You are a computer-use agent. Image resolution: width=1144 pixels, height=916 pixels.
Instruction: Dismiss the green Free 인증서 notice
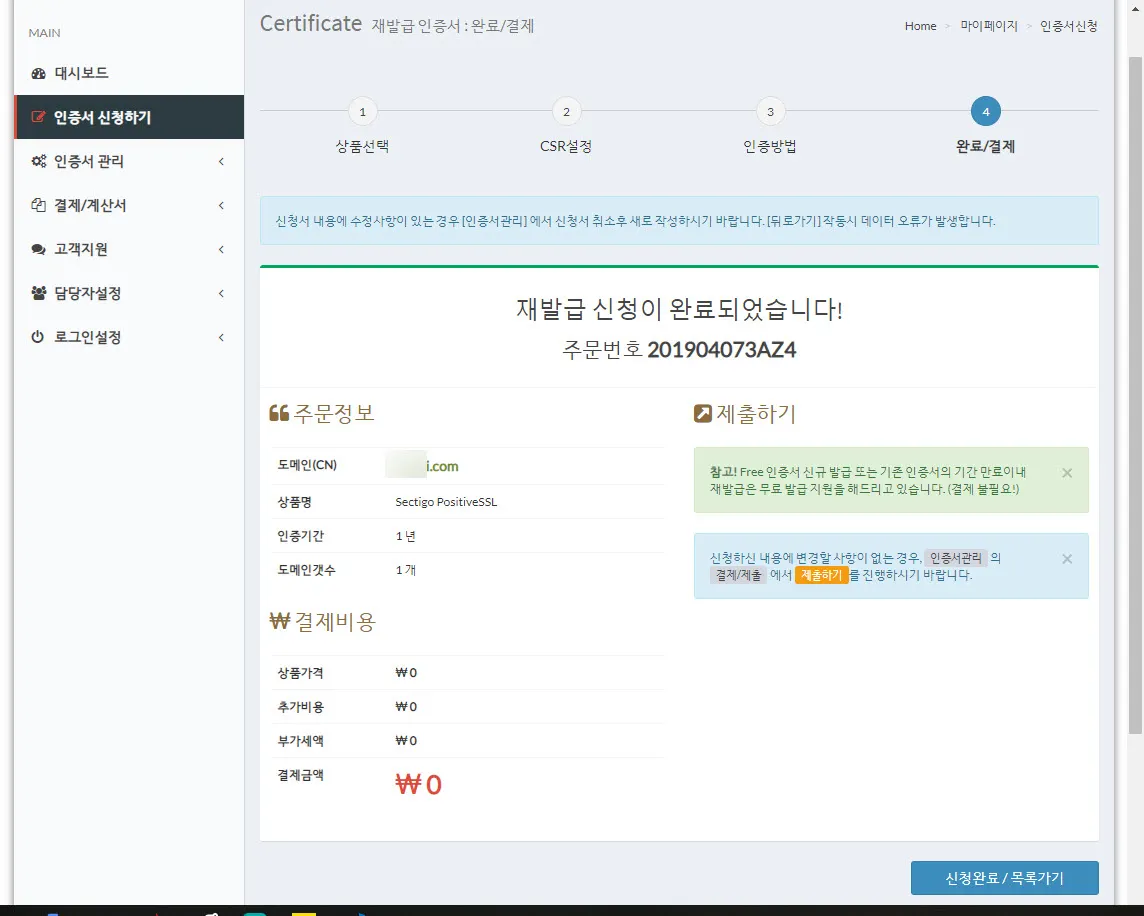point(1067,473)
